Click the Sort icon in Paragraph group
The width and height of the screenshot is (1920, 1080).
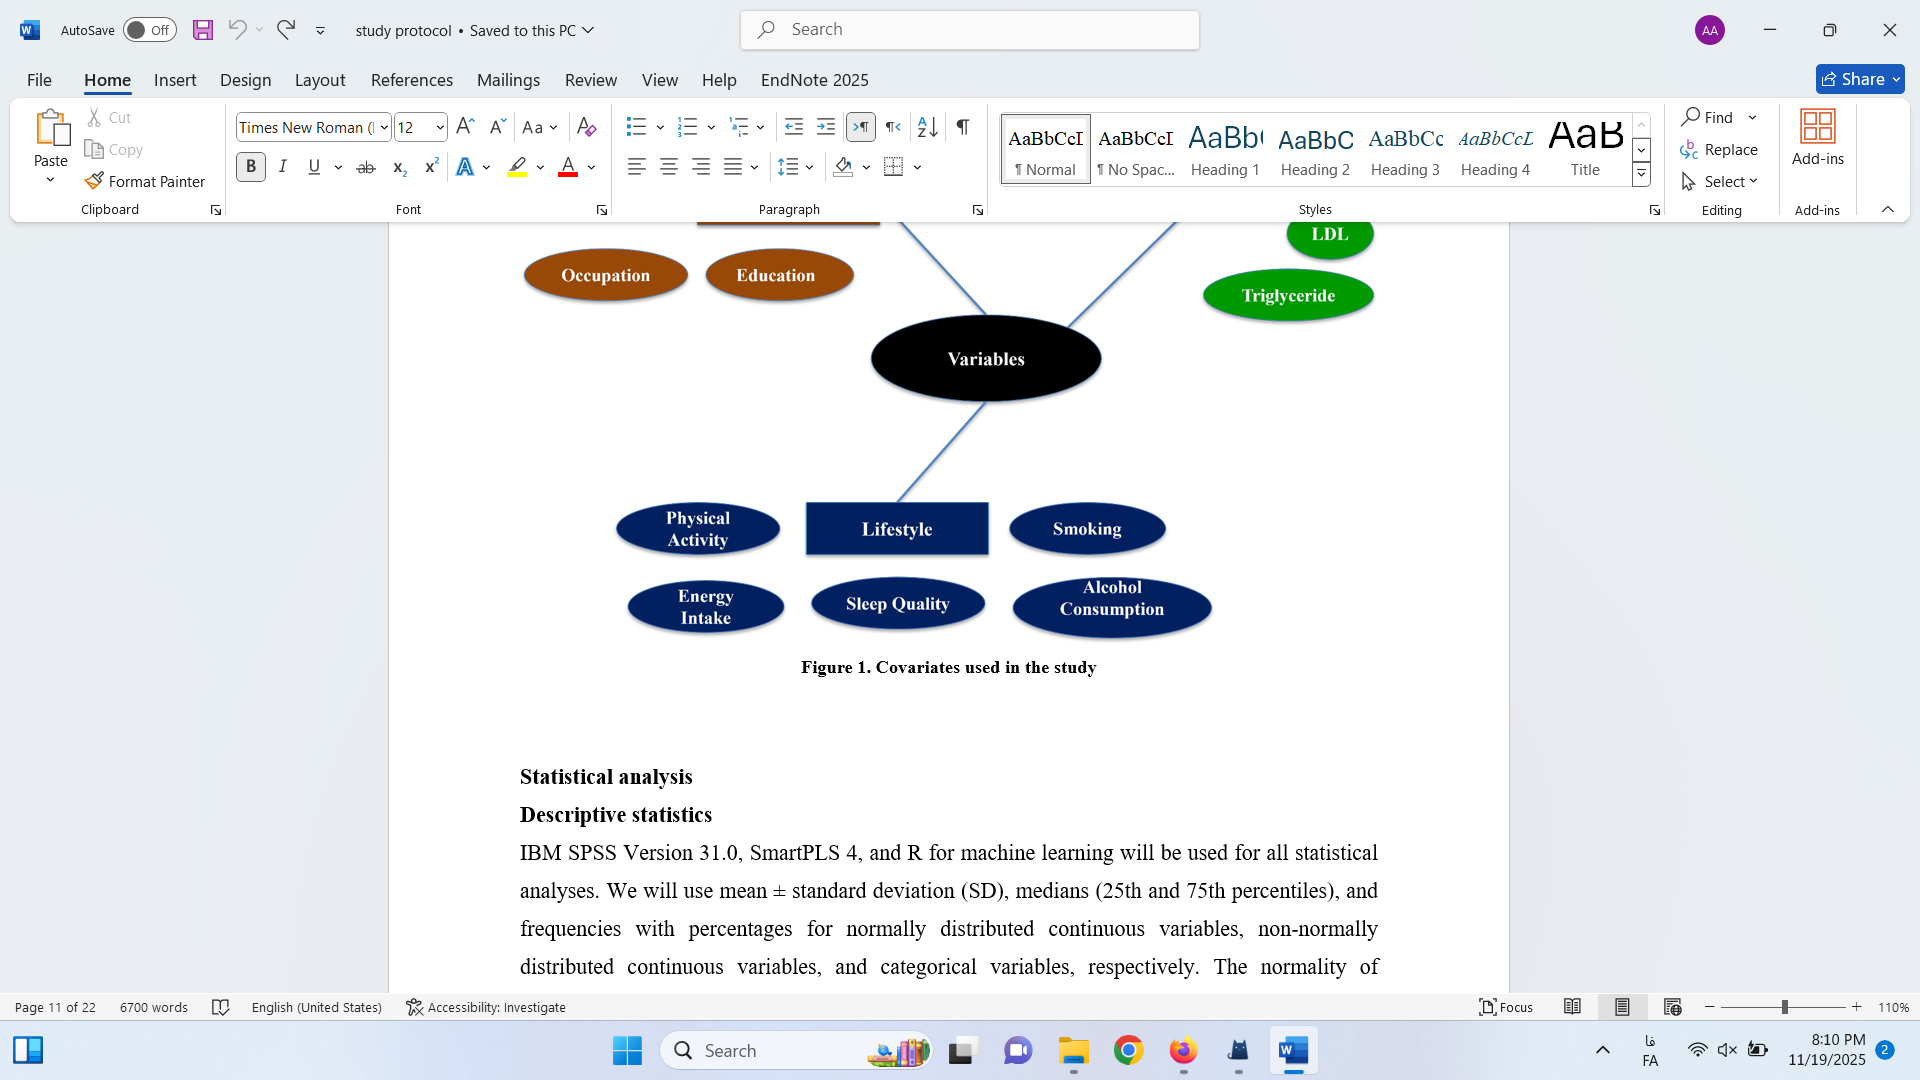coord(927,127)
